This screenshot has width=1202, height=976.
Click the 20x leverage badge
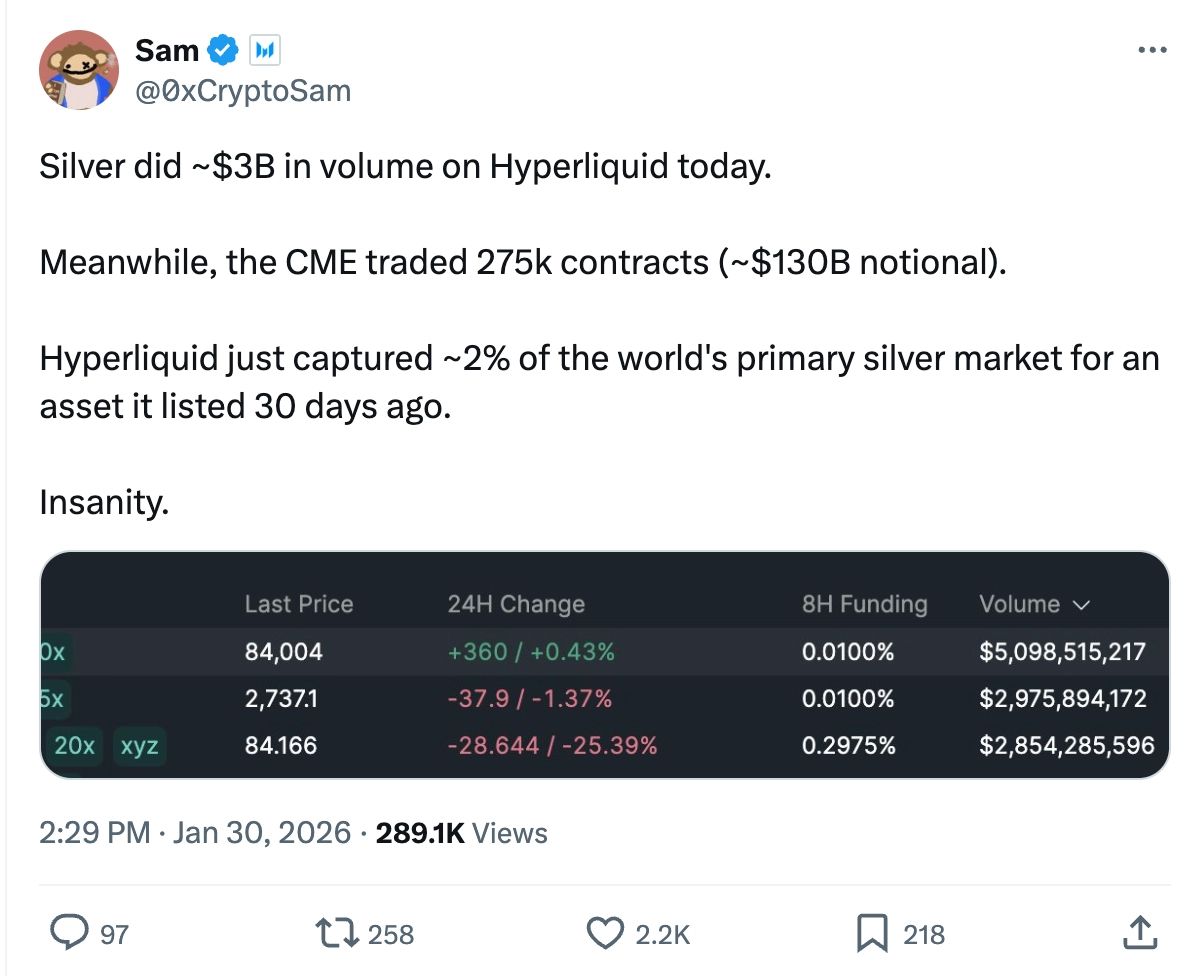75,745
